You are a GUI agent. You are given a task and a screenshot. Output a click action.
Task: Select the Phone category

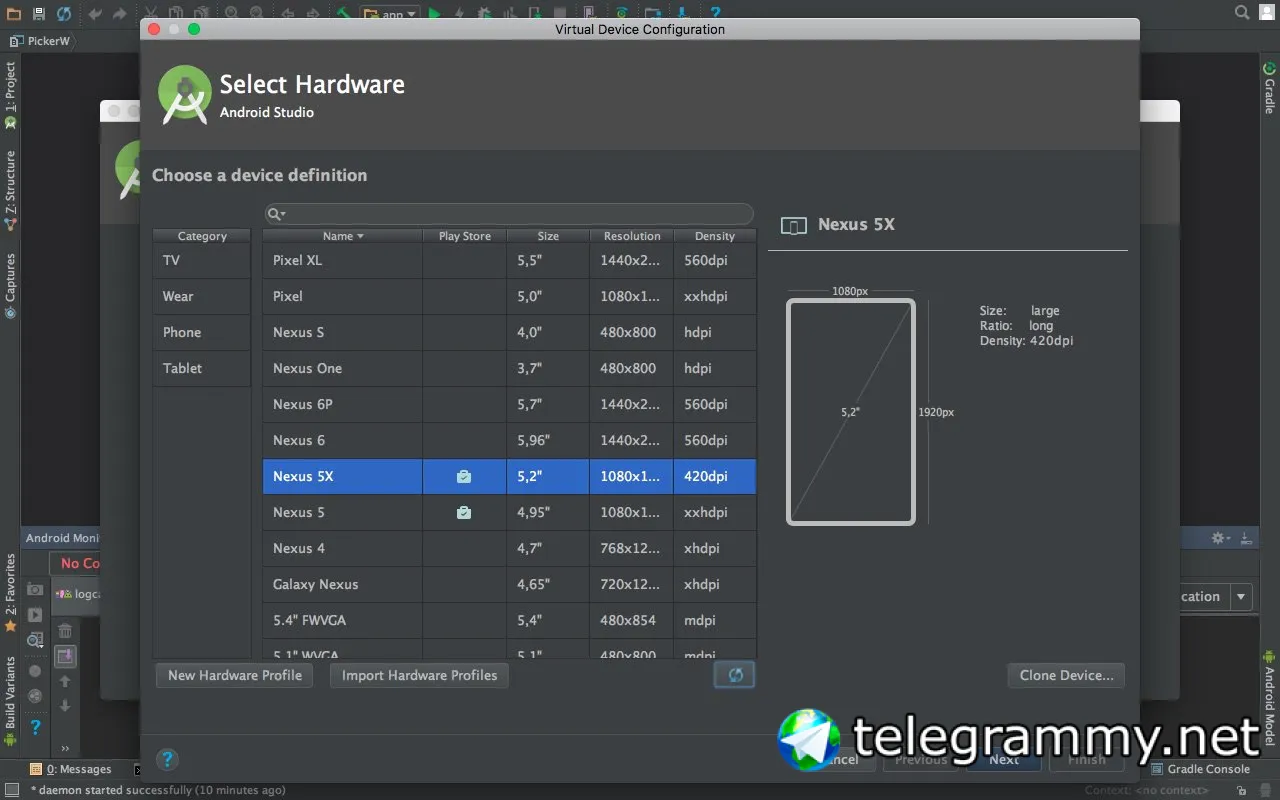[x=201, y=332]
